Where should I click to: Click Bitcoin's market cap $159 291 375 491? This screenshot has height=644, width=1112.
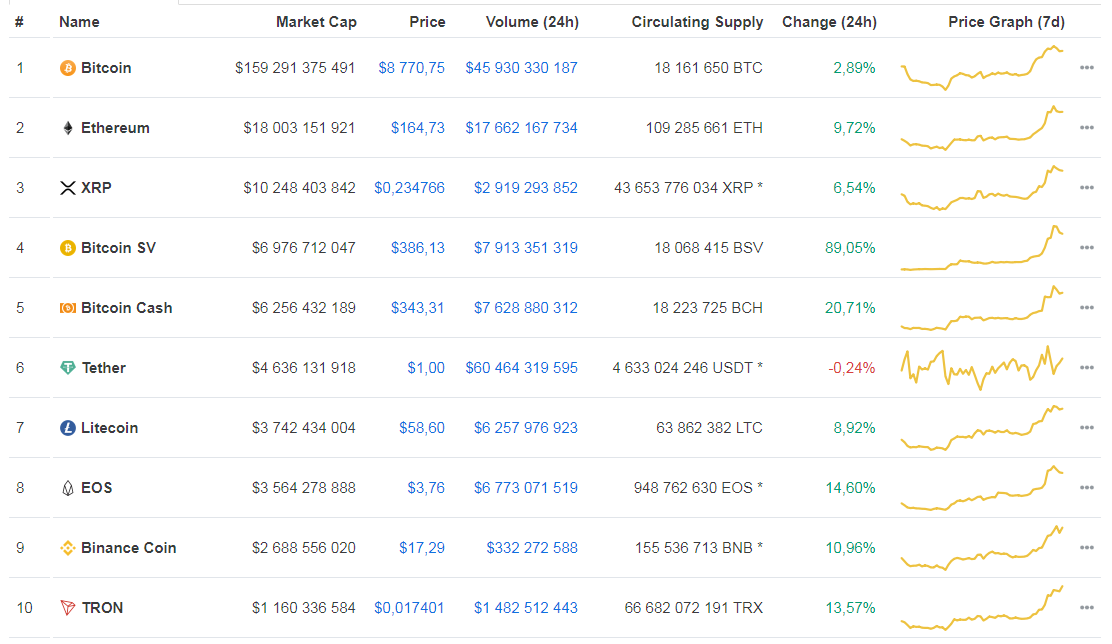(x=295, y=68)
